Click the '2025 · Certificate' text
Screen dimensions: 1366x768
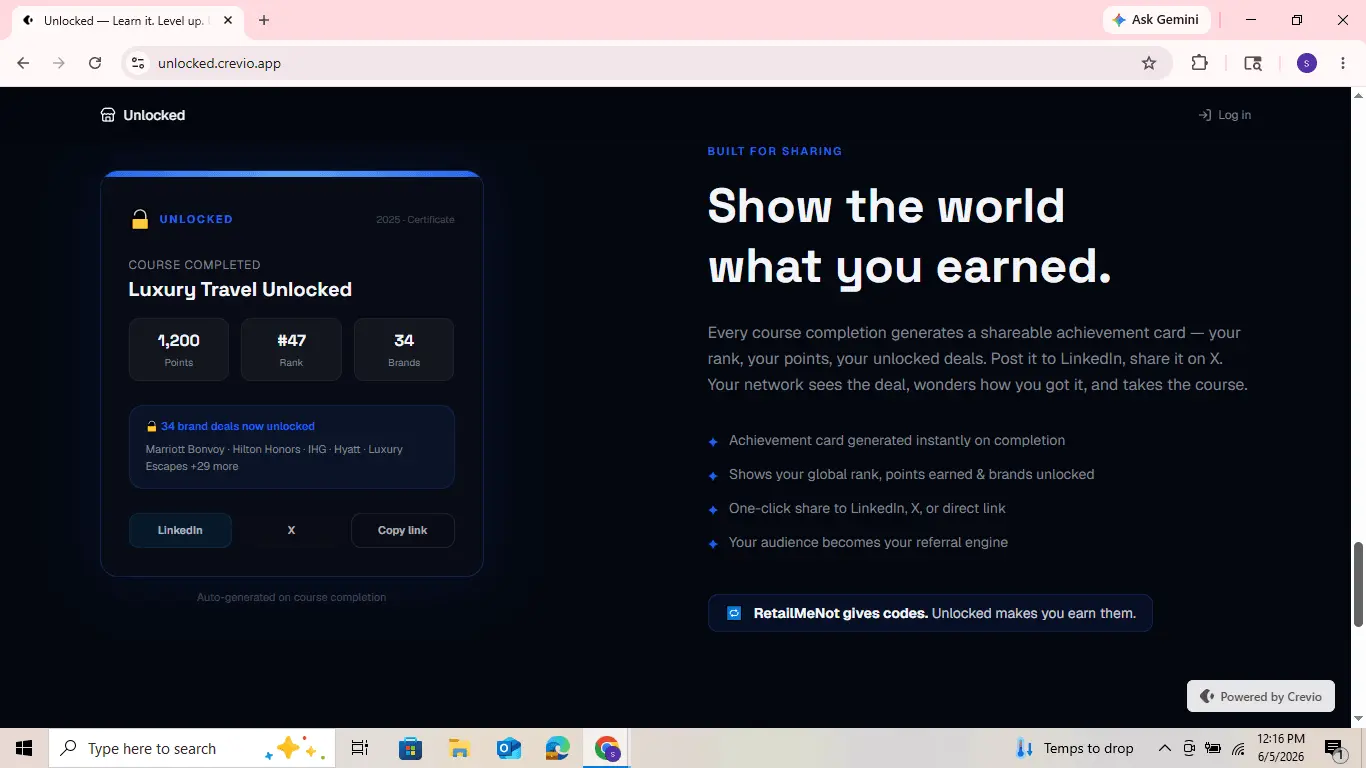coord(415,219)
